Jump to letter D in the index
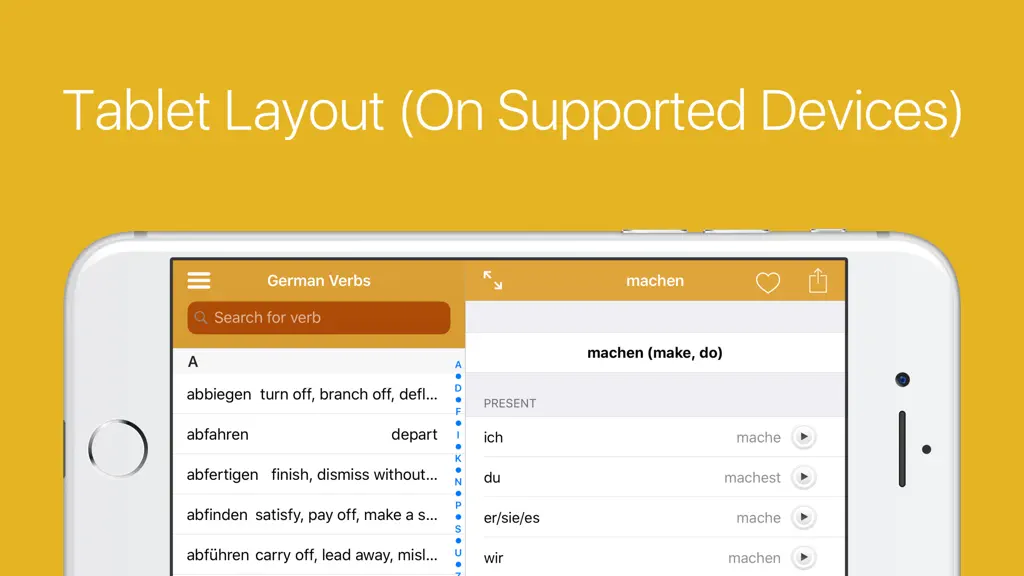 point(458,388)
